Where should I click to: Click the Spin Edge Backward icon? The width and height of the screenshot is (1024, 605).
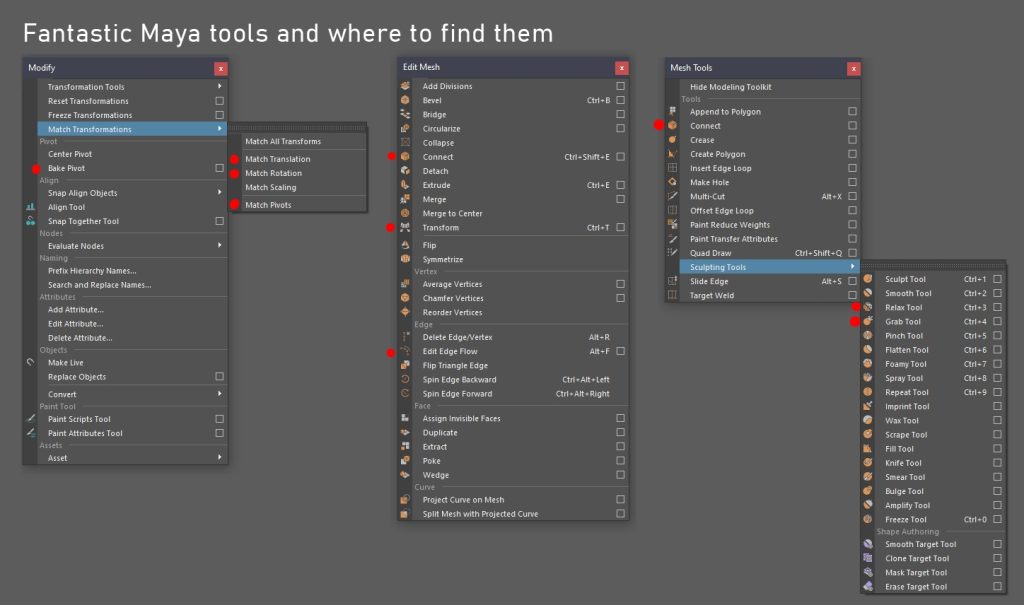point(405,379)
